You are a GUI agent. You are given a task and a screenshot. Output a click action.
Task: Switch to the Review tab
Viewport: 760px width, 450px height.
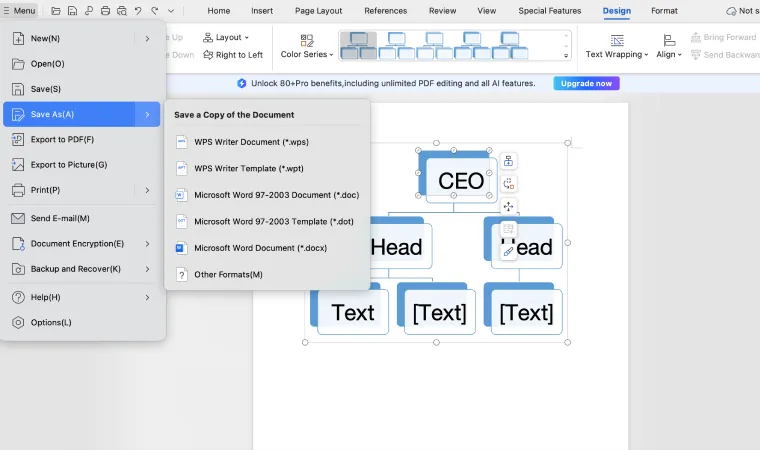point(443,11)
